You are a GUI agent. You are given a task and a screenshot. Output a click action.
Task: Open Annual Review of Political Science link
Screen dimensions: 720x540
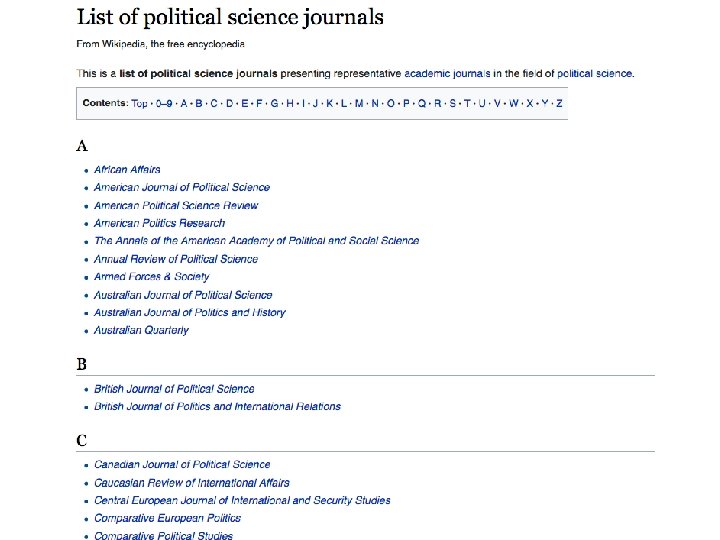tap(176, 259)
